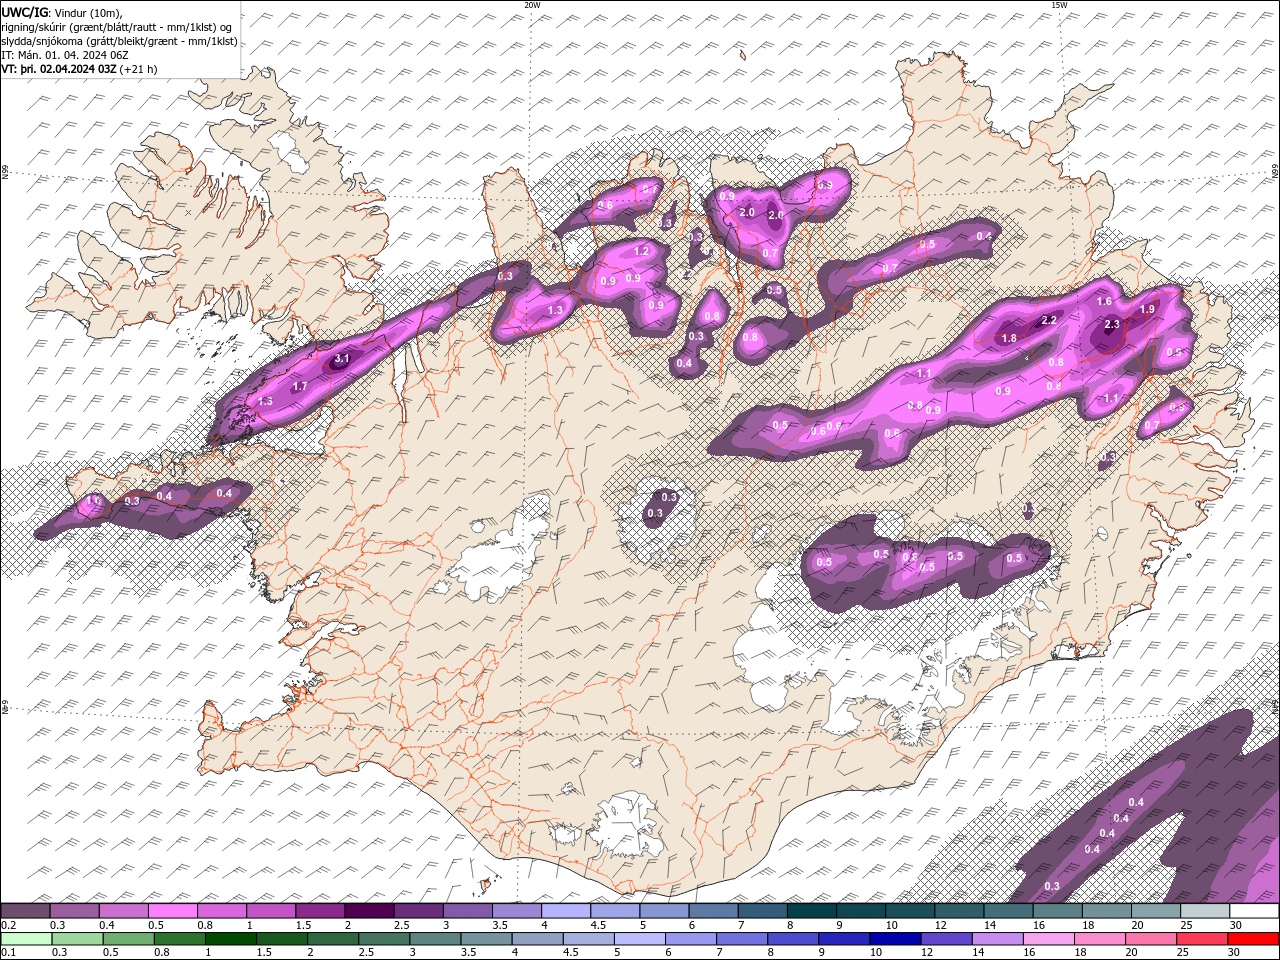
Task: Click the 2.3 precipitation value label
Action: pyautogui.click(x=1112, y=324)
